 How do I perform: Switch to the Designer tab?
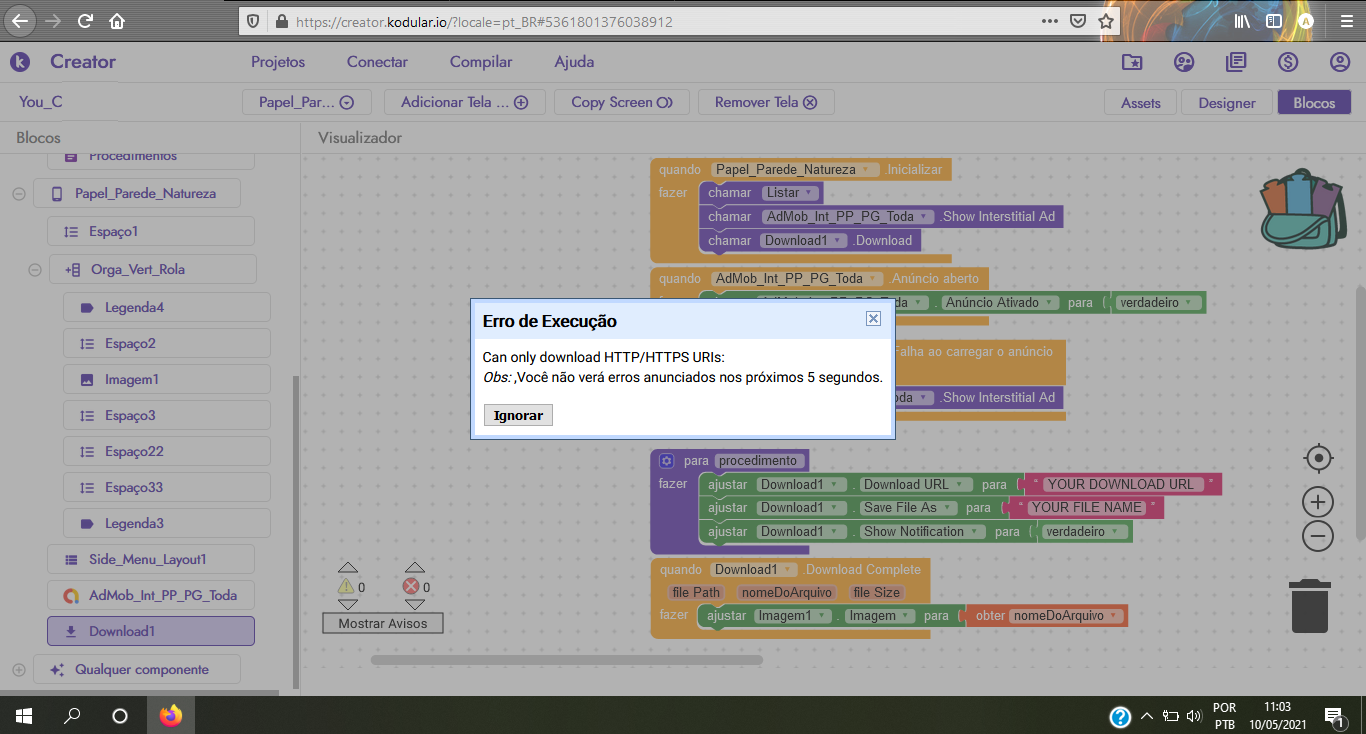1226,102
